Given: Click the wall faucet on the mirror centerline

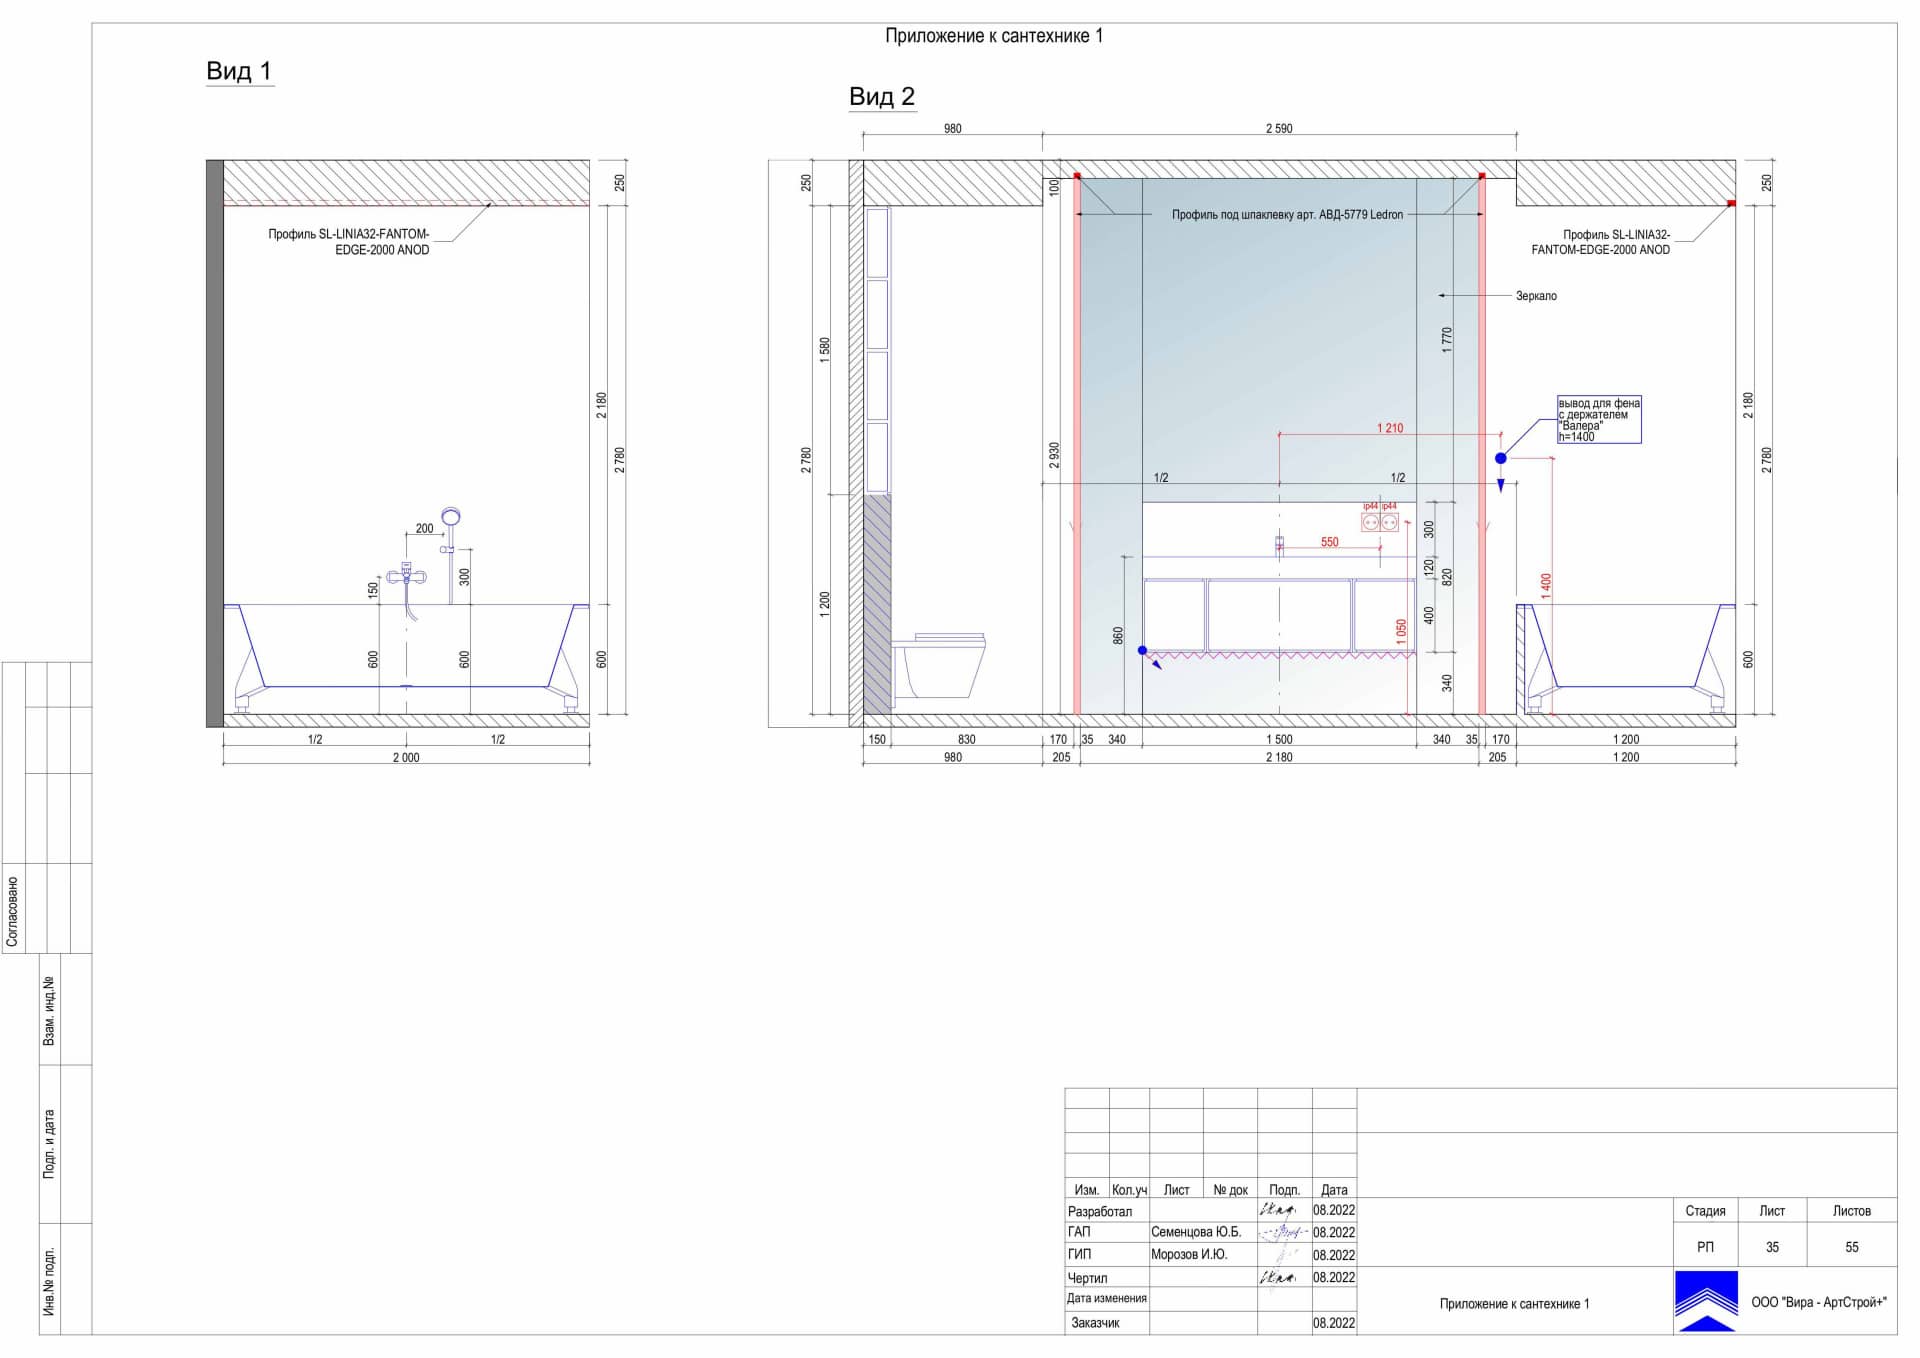Looking at the screenshot, I should pyautogui.click(x=1279, y=544).
